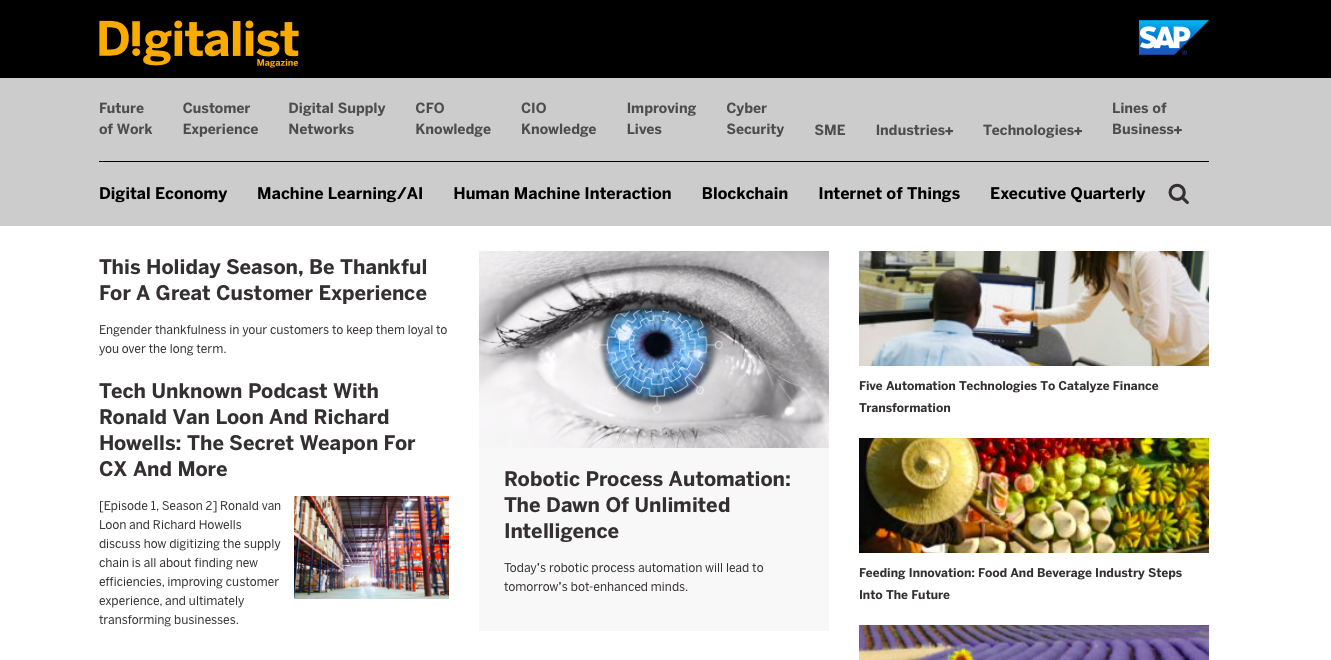The width and height of the screenshot is (1331, 660).
Task: Click the "[Episode 1, Season 2]" podcast description
Action: (190, 563)
